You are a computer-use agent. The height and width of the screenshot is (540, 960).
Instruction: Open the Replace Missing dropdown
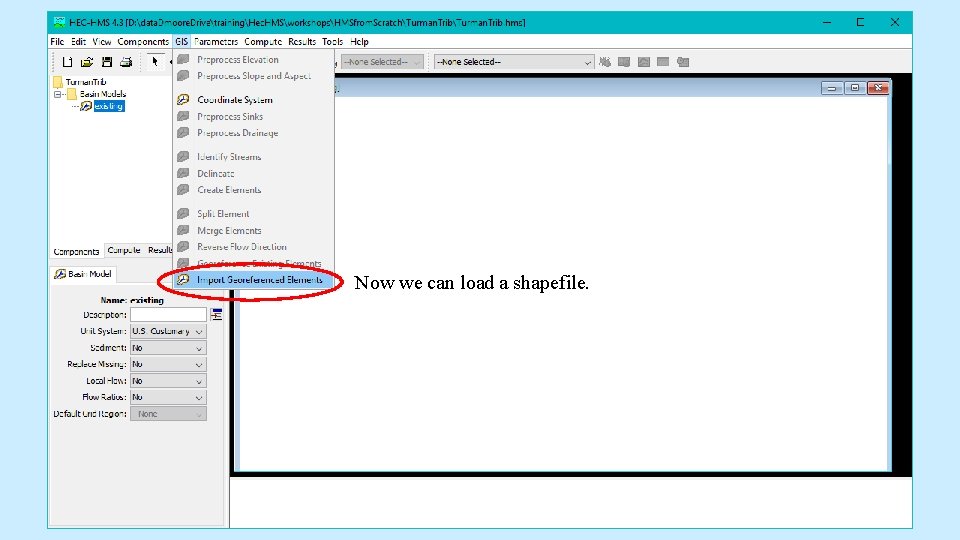pyautogui.click(x=168, y=364)
